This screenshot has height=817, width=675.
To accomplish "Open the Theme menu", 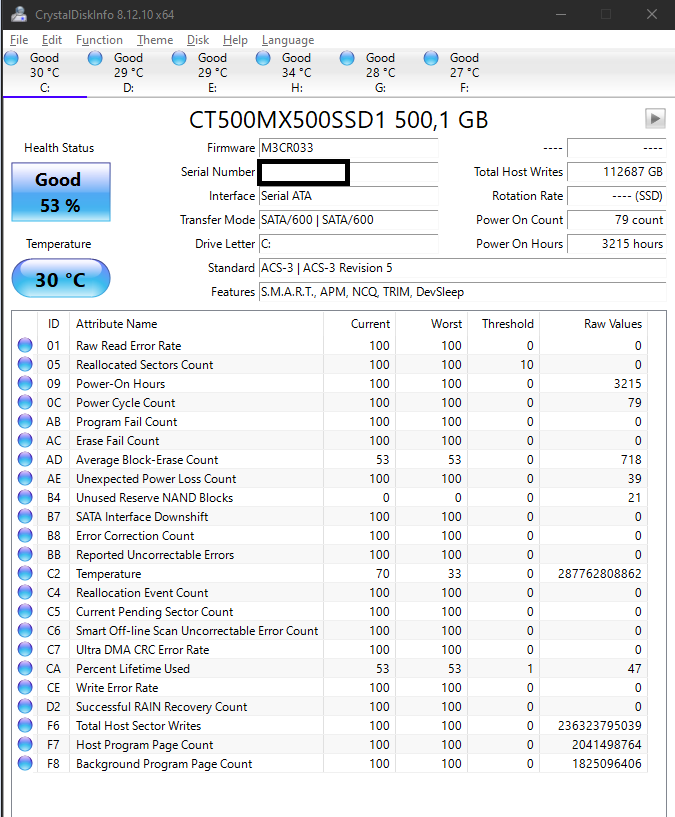I will tap(155, 40).
